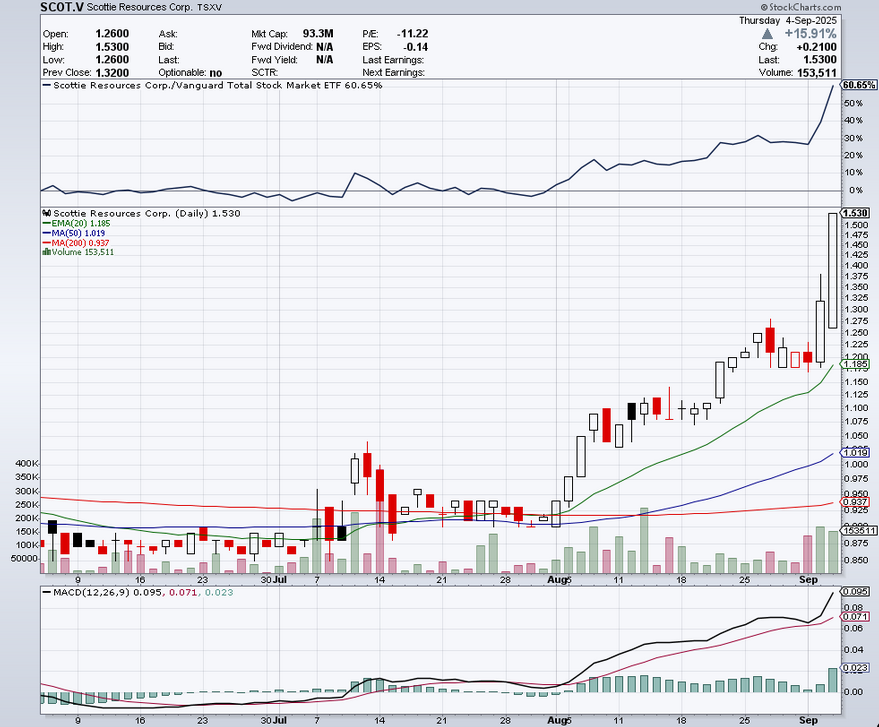The width and height of the screenshot is (879, 727).
Task: Click the Mkt Cap value 93.3M
Action: [x=318, y=34]
